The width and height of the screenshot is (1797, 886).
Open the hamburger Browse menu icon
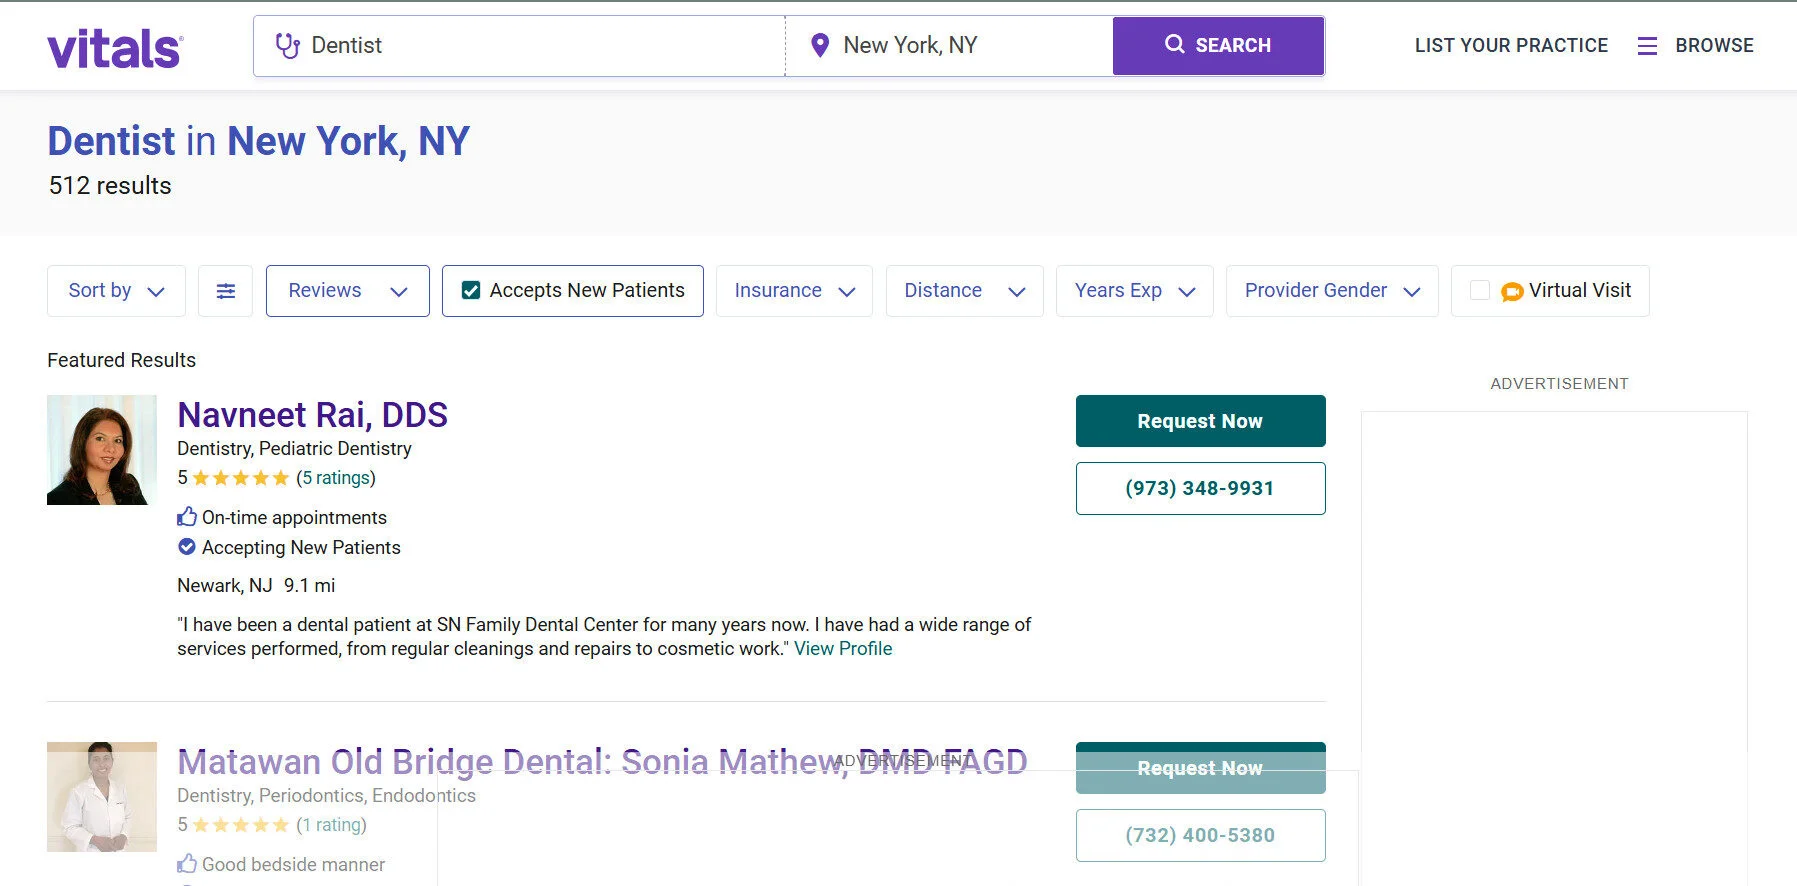pyautogui.click(x=1647, y=46)
